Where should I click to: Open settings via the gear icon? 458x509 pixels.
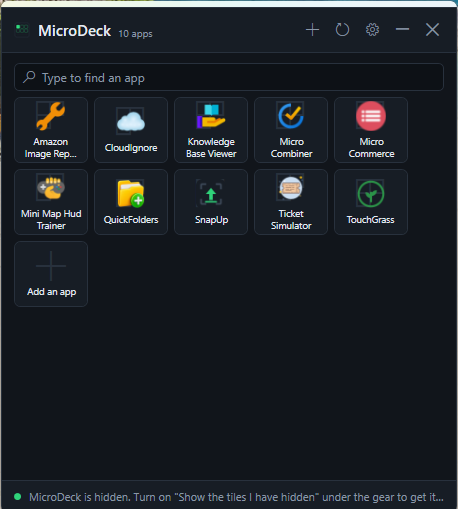tap(372, 30)
